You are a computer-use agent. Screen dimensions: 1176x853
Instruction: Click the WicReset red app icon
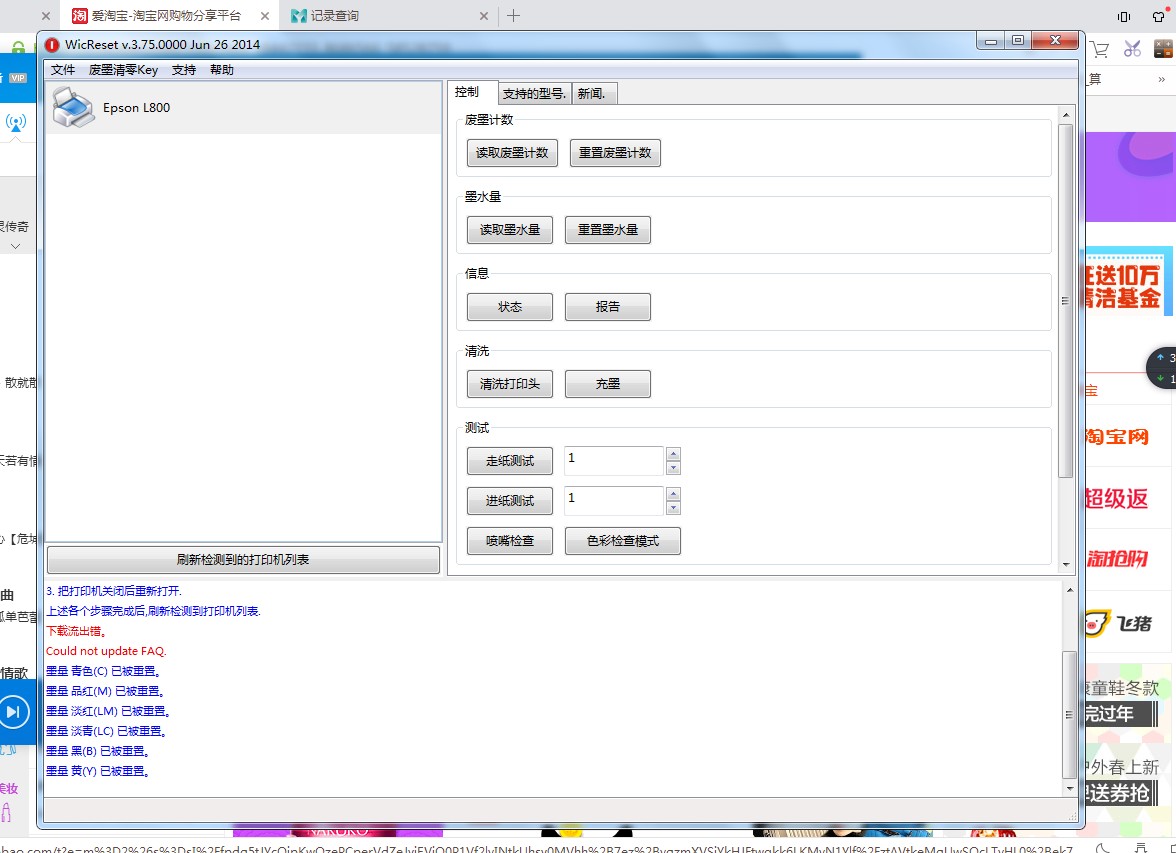[x=52, y=44]
